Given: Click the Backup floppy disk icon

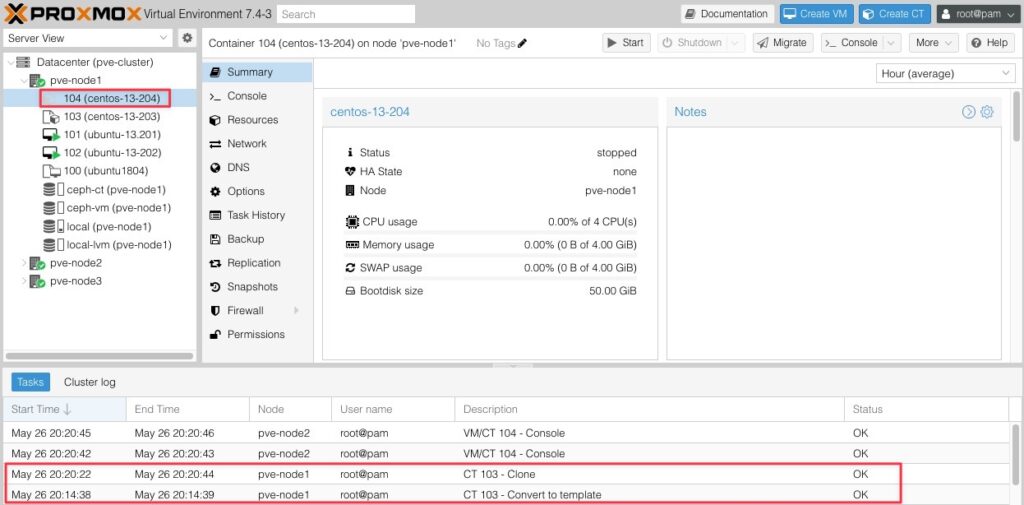Looking at the screenshot, I should (x=215, y=239).
